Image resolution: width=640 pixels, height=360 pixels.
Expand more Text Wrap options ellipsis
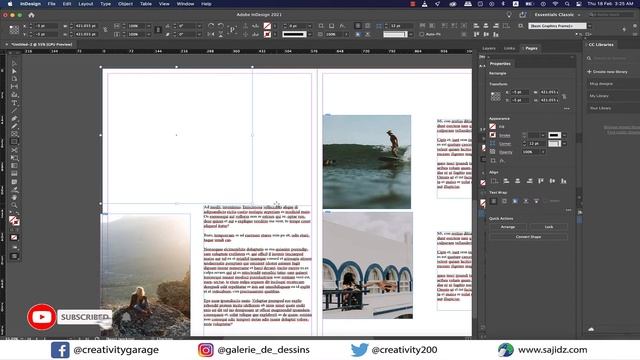pos(568,210)
